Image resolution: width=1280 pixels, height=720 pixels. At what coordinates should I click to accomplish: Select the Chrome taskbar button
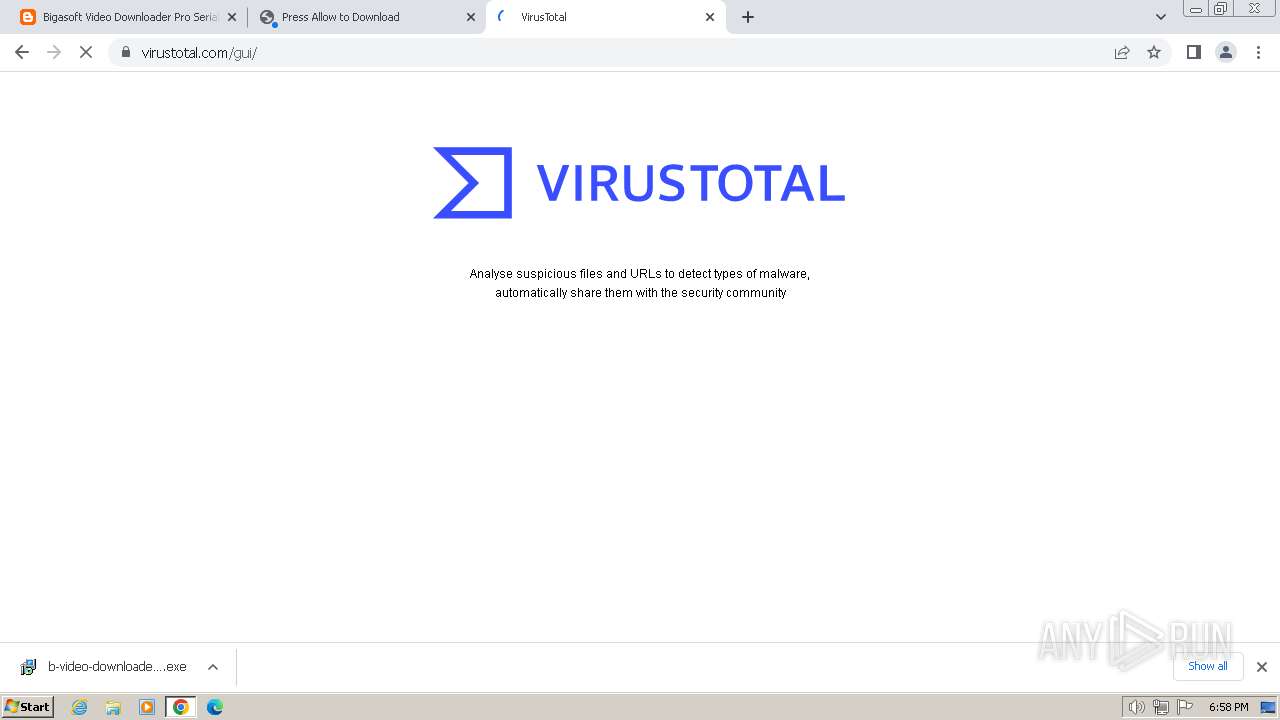[181, 707]
